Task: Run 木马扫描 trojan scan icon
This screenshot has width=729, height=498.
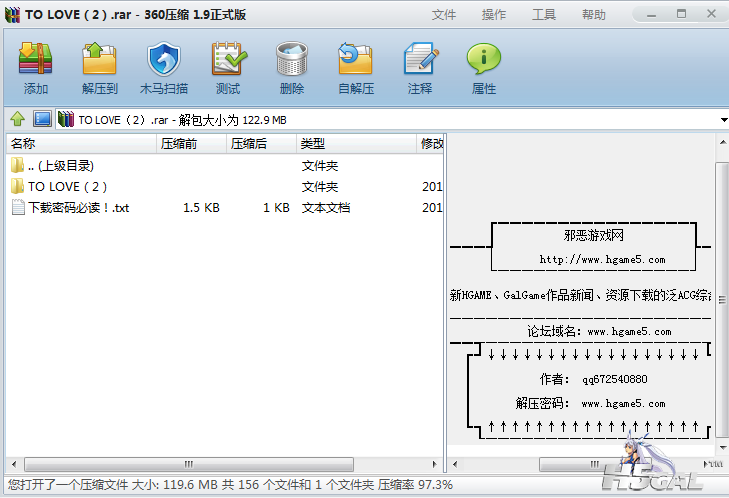Action: [x=164, y=59]
